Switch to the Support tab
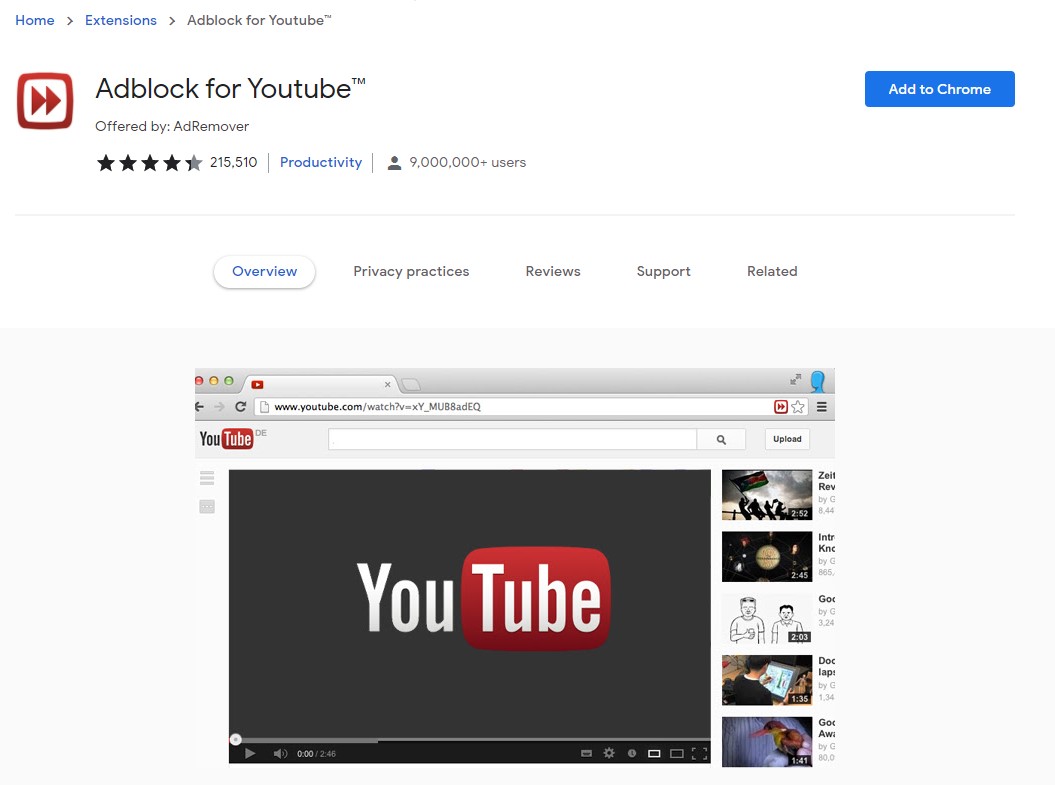The image size is (1055, 785). pos(663,271)
